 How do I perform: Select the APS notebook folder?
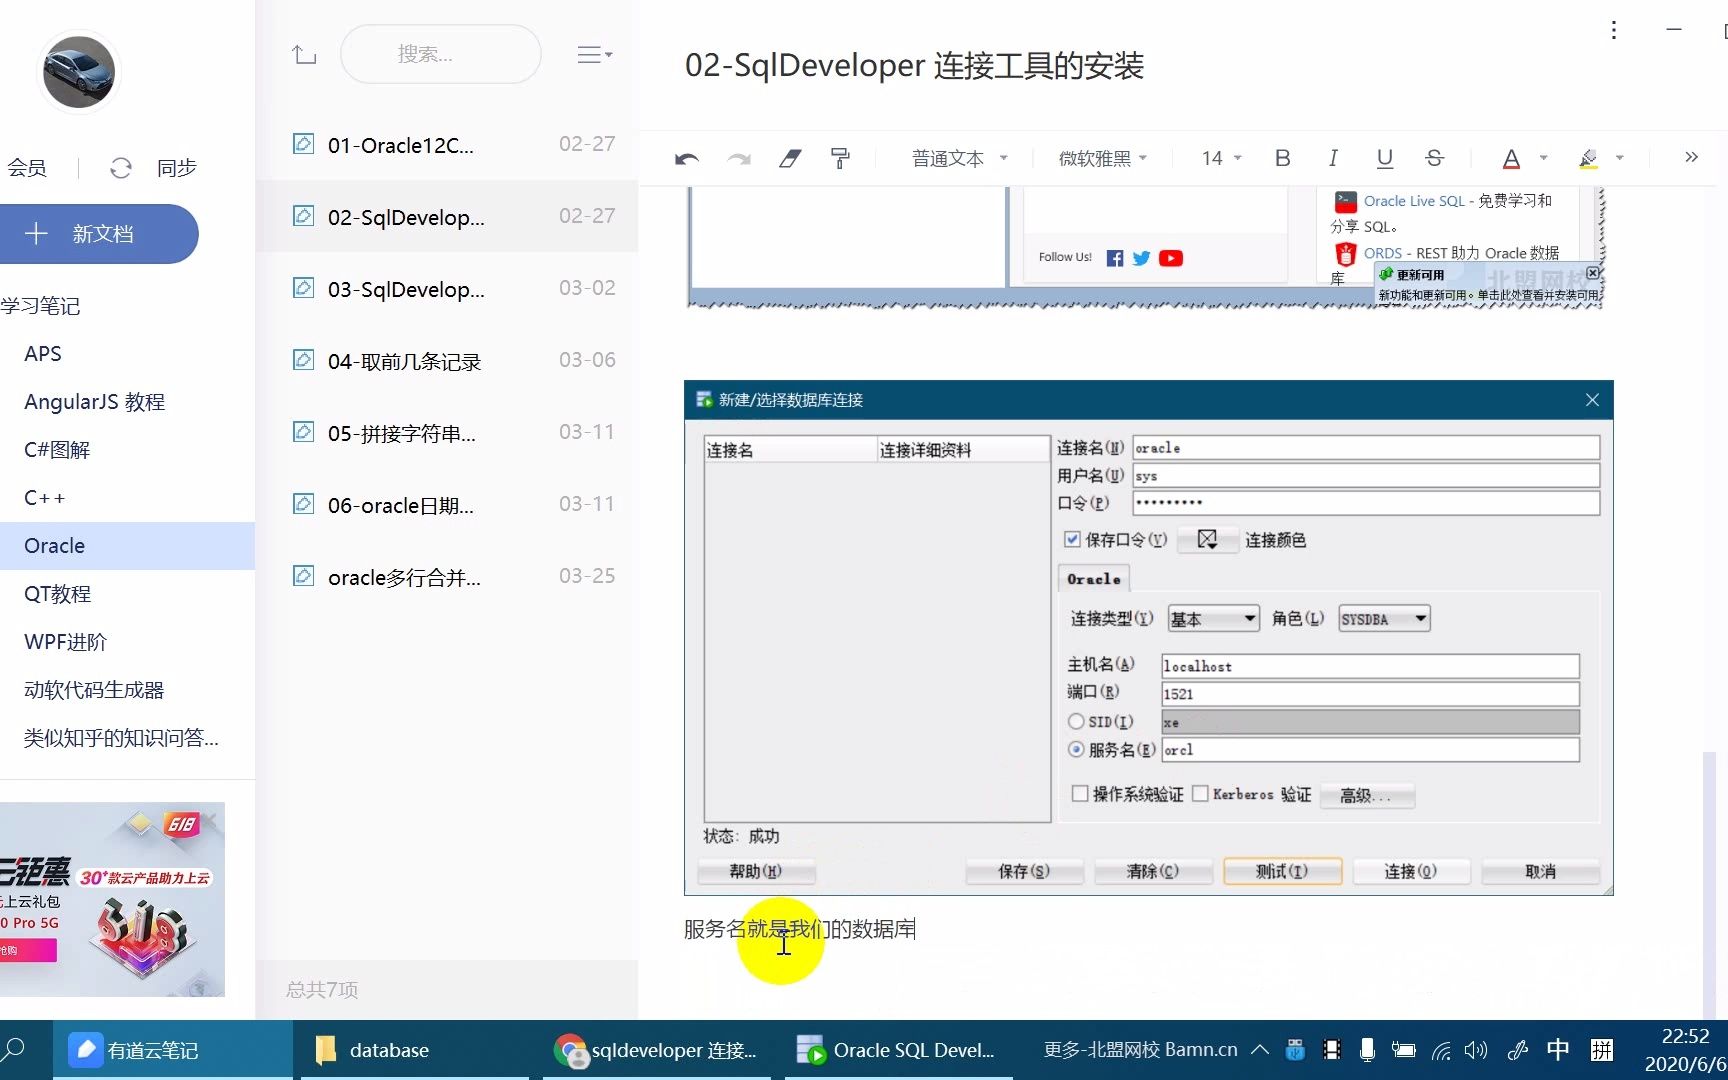127,354
